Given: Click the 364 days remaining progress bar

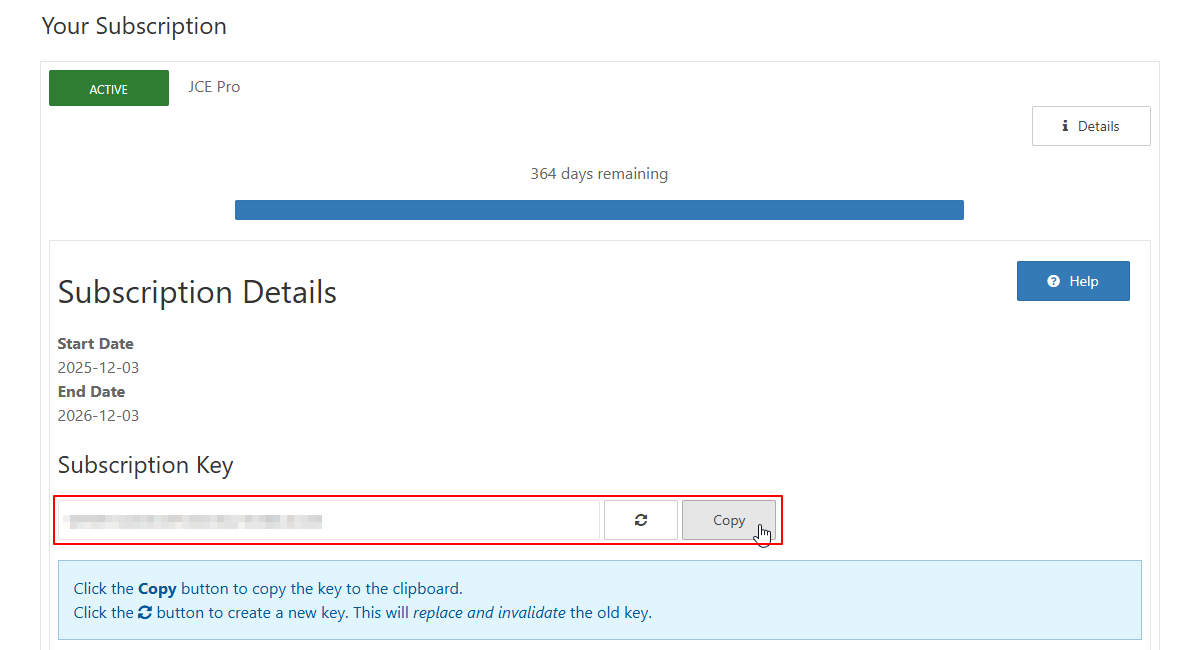Looking at the screenshot, I should pos(599,209).
